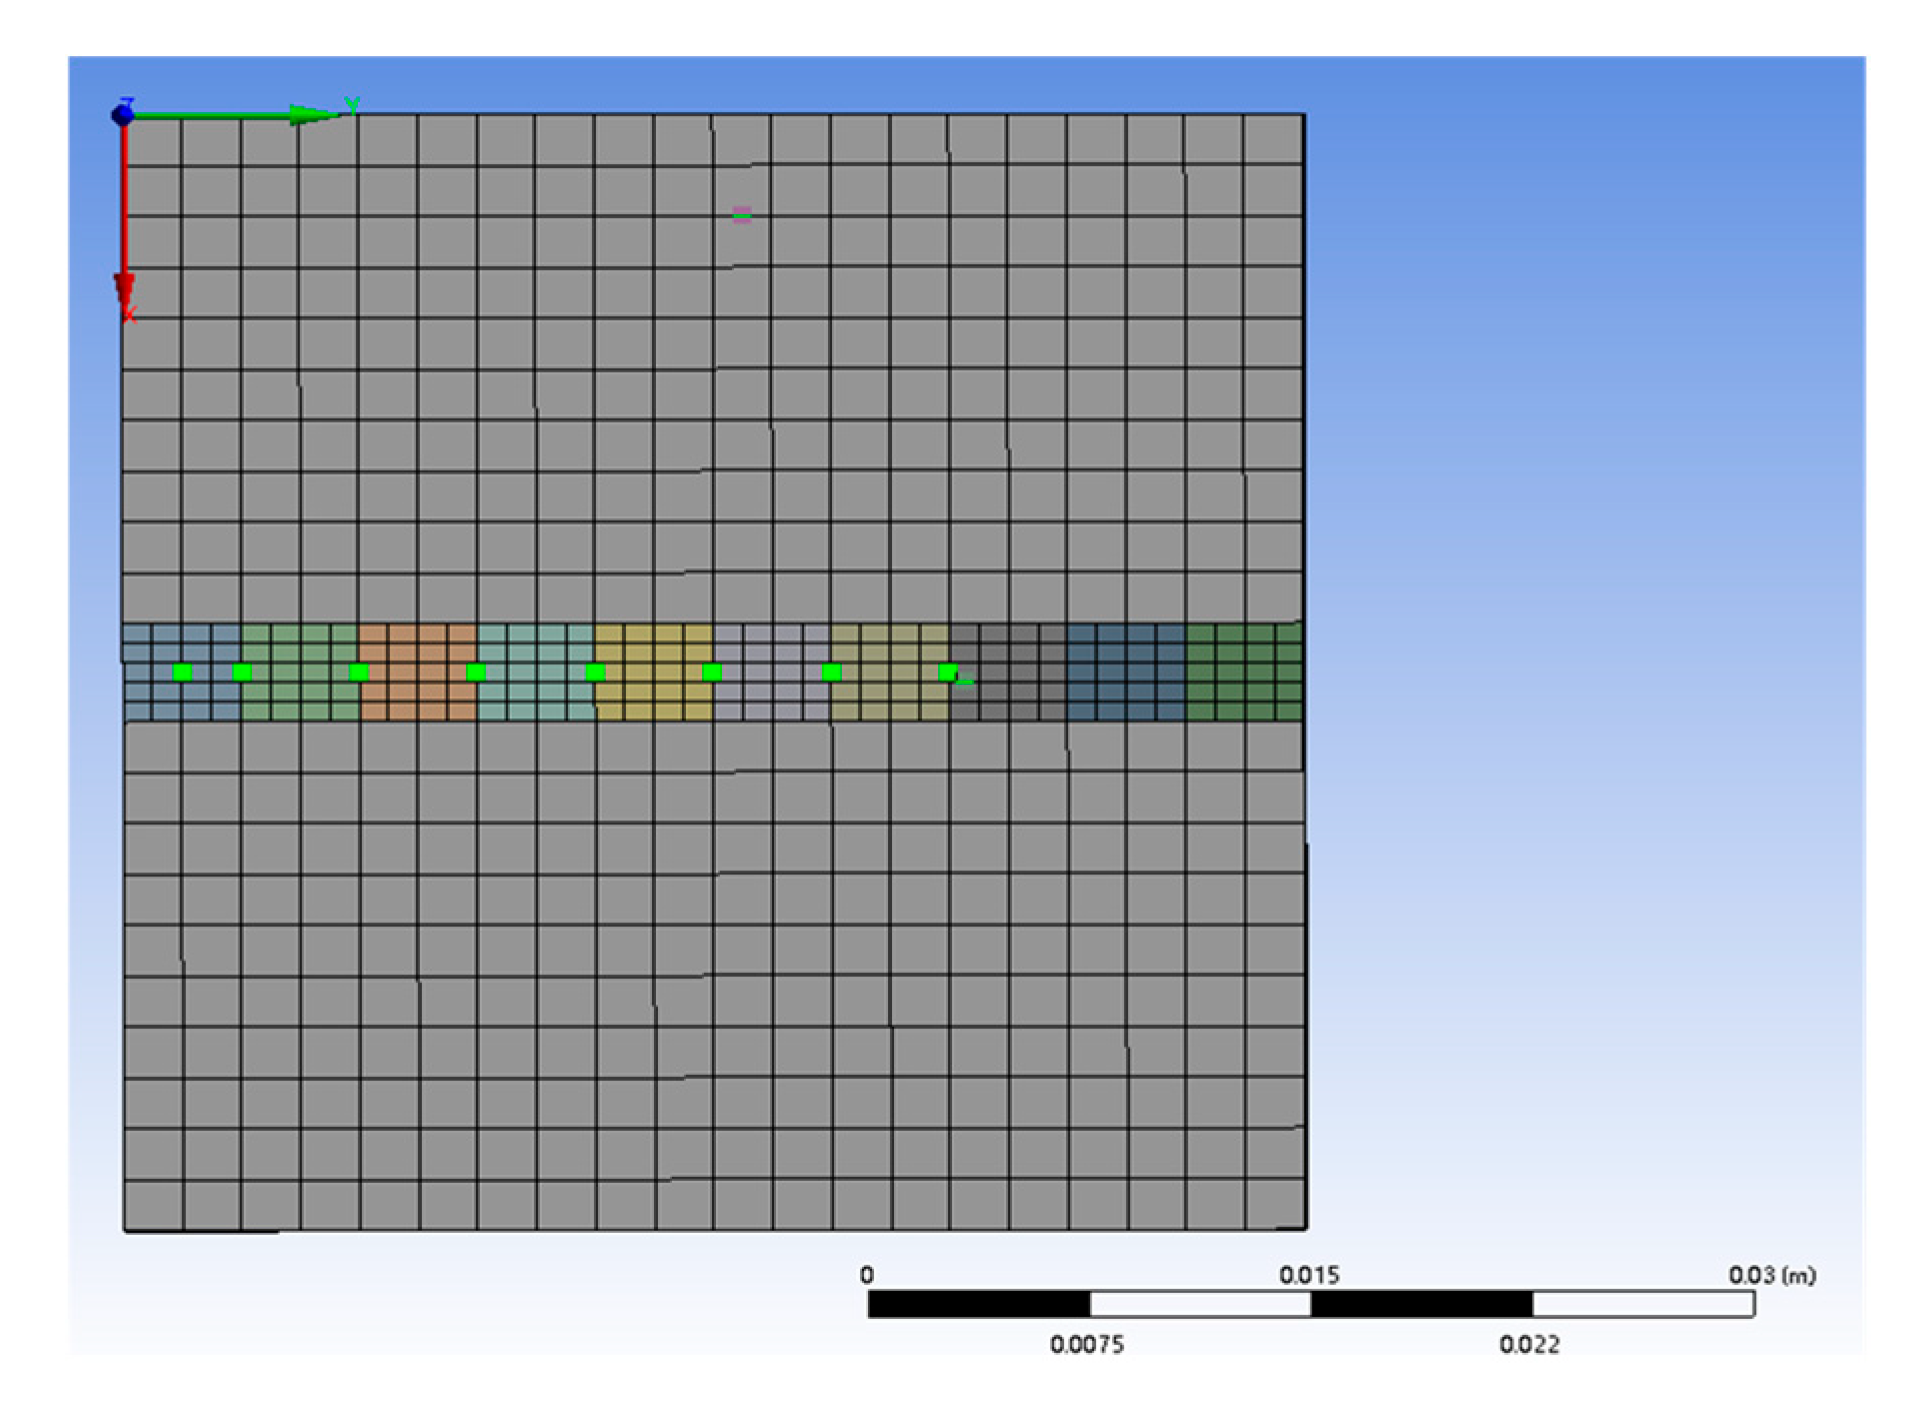Screen dimensions: 1932x1411
Task: Select the green marker in the orange segment
Action: [x=359, y=672]
